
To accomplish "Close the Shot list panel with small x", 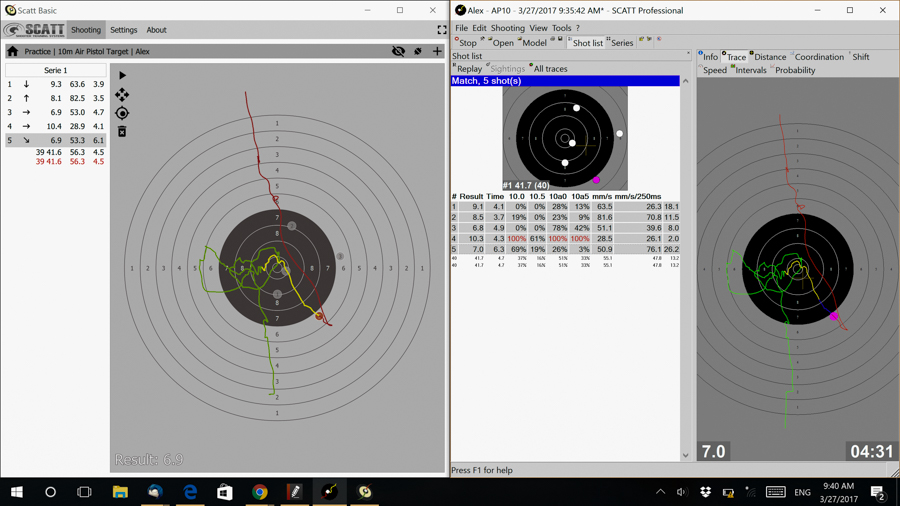I will [x=688, y=53].
